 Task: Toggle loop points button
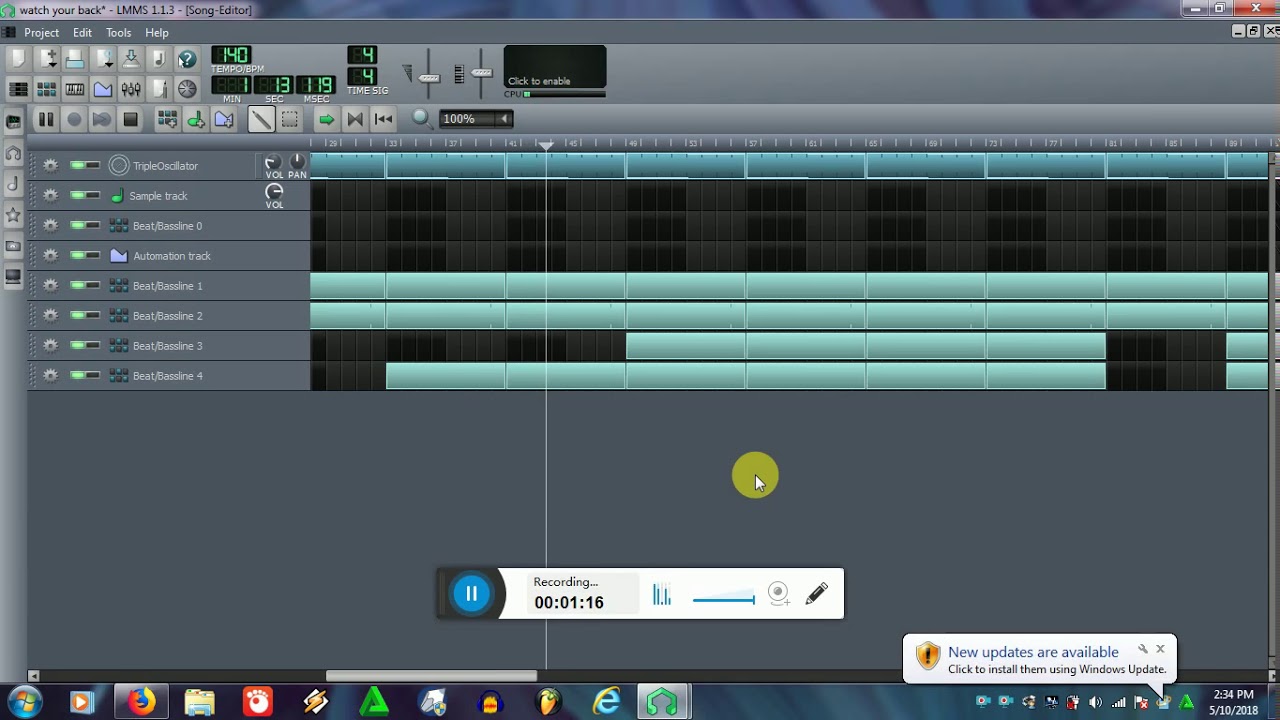(354, 120)
